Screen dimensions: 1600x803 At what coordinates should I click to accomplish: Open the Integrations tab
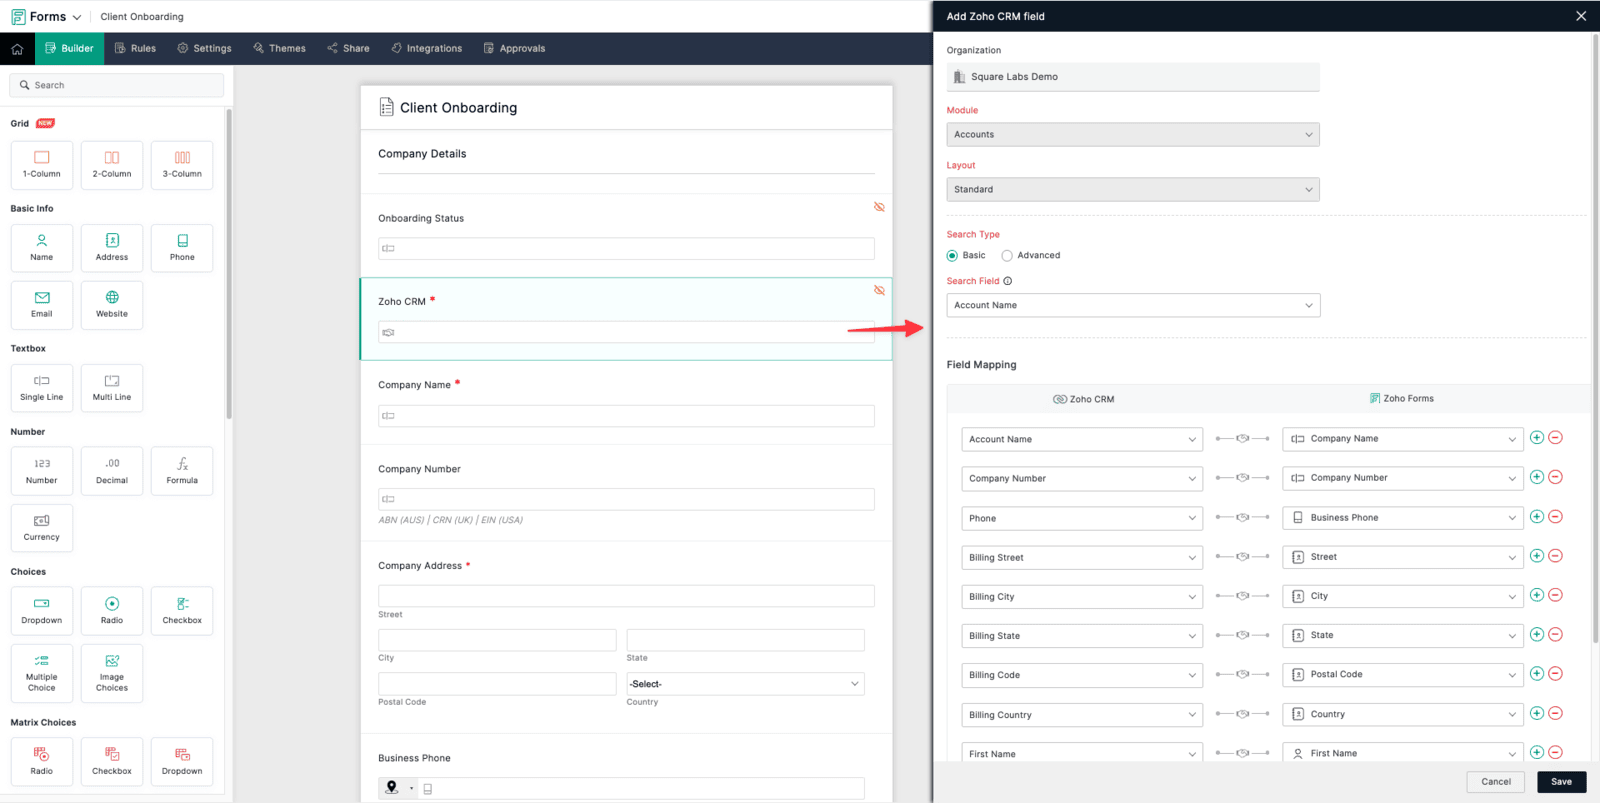click(x=427, y=48)
